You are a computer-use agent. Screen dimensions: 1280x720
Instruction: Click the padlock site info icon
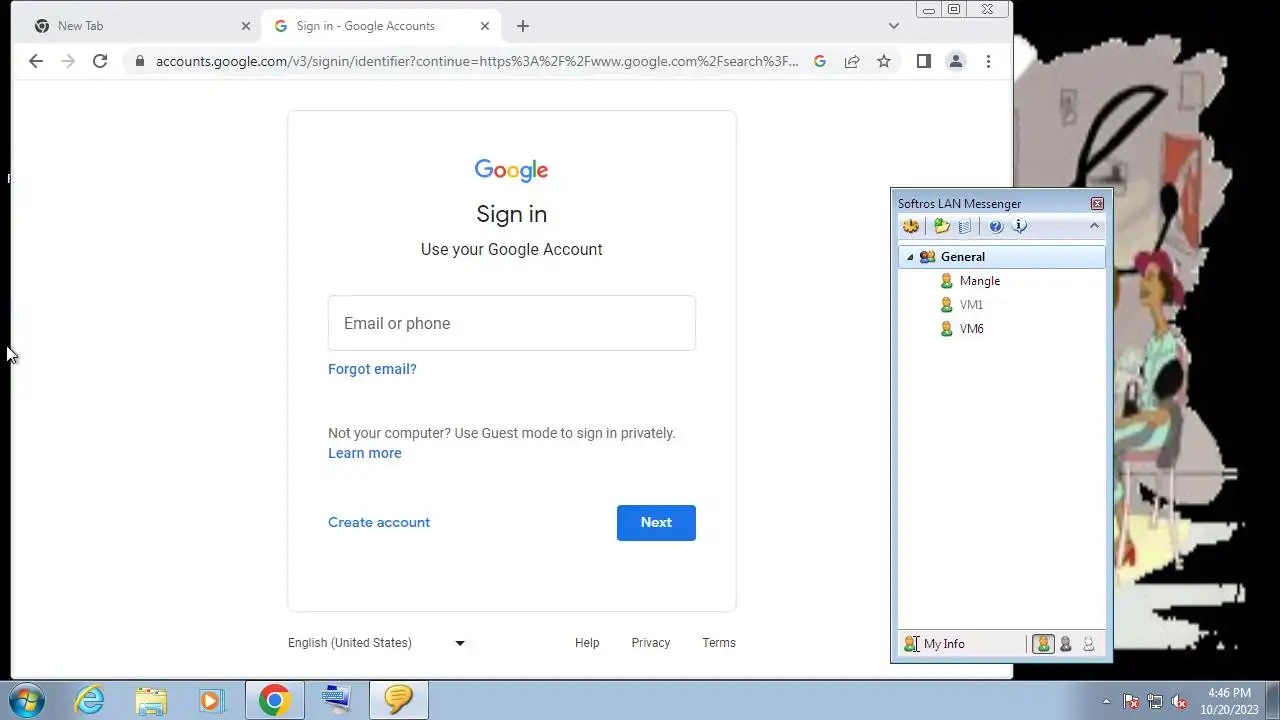tap(140, 61)
